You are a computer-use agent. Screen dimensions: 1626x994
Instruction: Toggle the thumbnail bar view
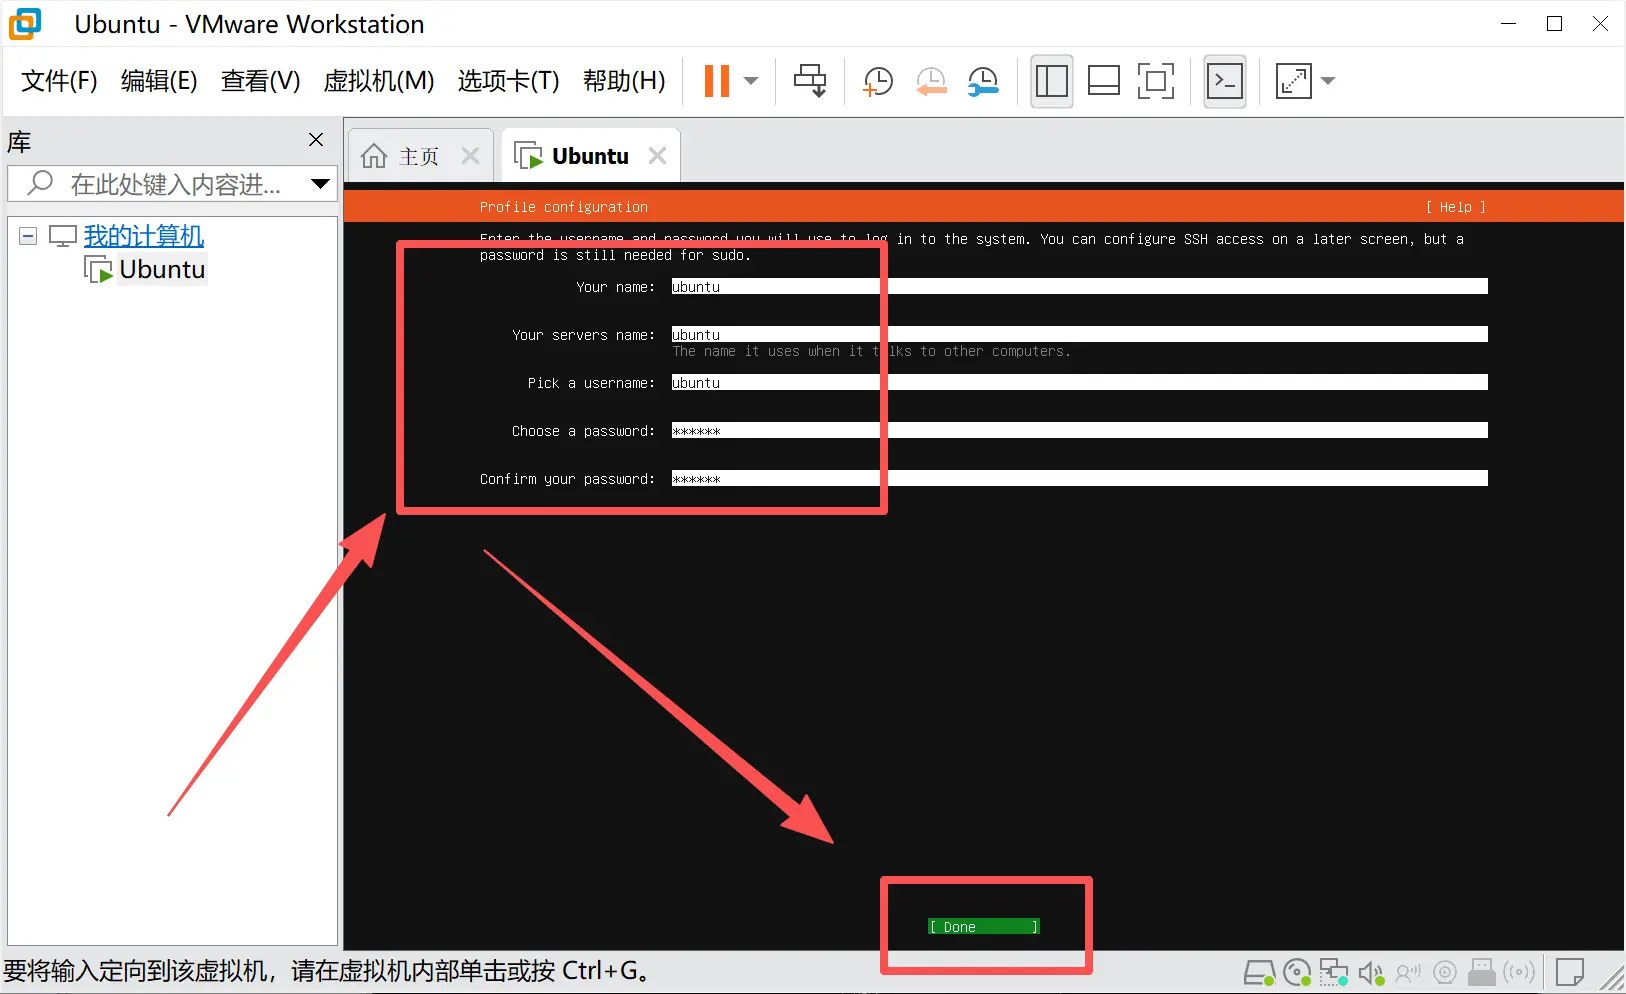1104,81
